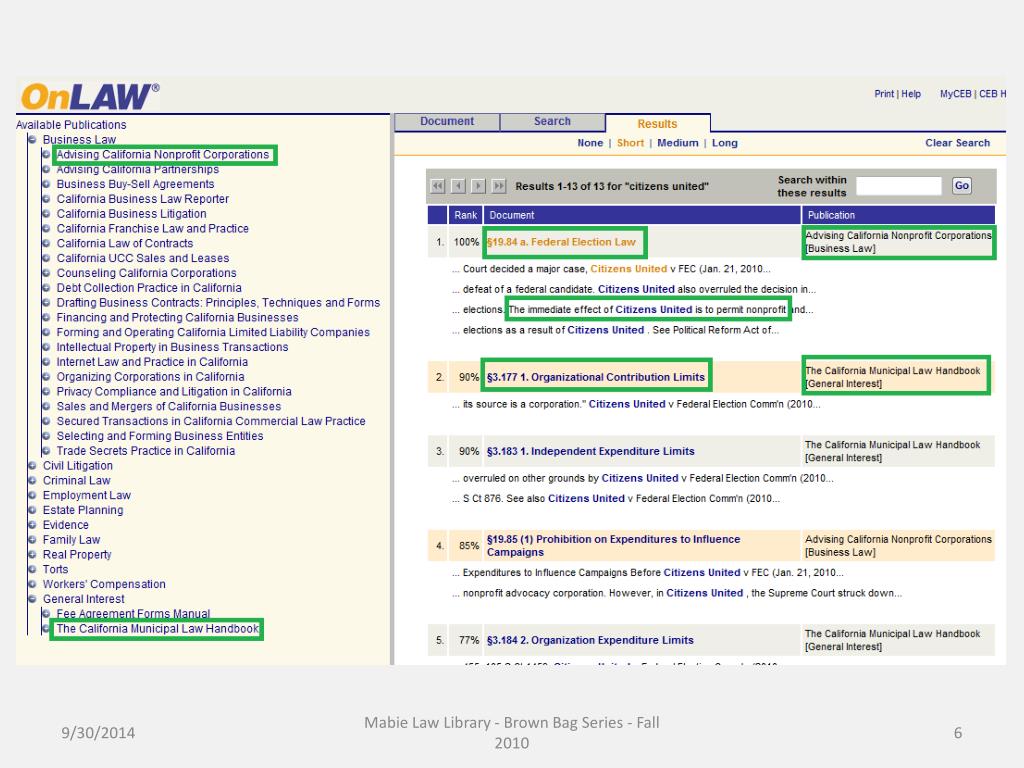This screenshot has height=768, width=1024.
Task: Expand California Business Law Reporter node
Action: pyautogui.click(x=46, y=199)
